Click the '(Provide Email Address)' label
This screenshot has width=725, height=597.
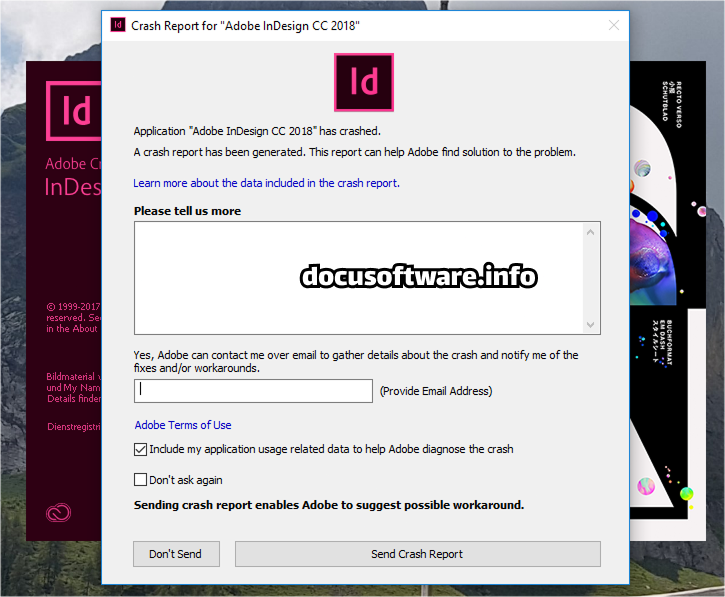click(x=436, y=391)
